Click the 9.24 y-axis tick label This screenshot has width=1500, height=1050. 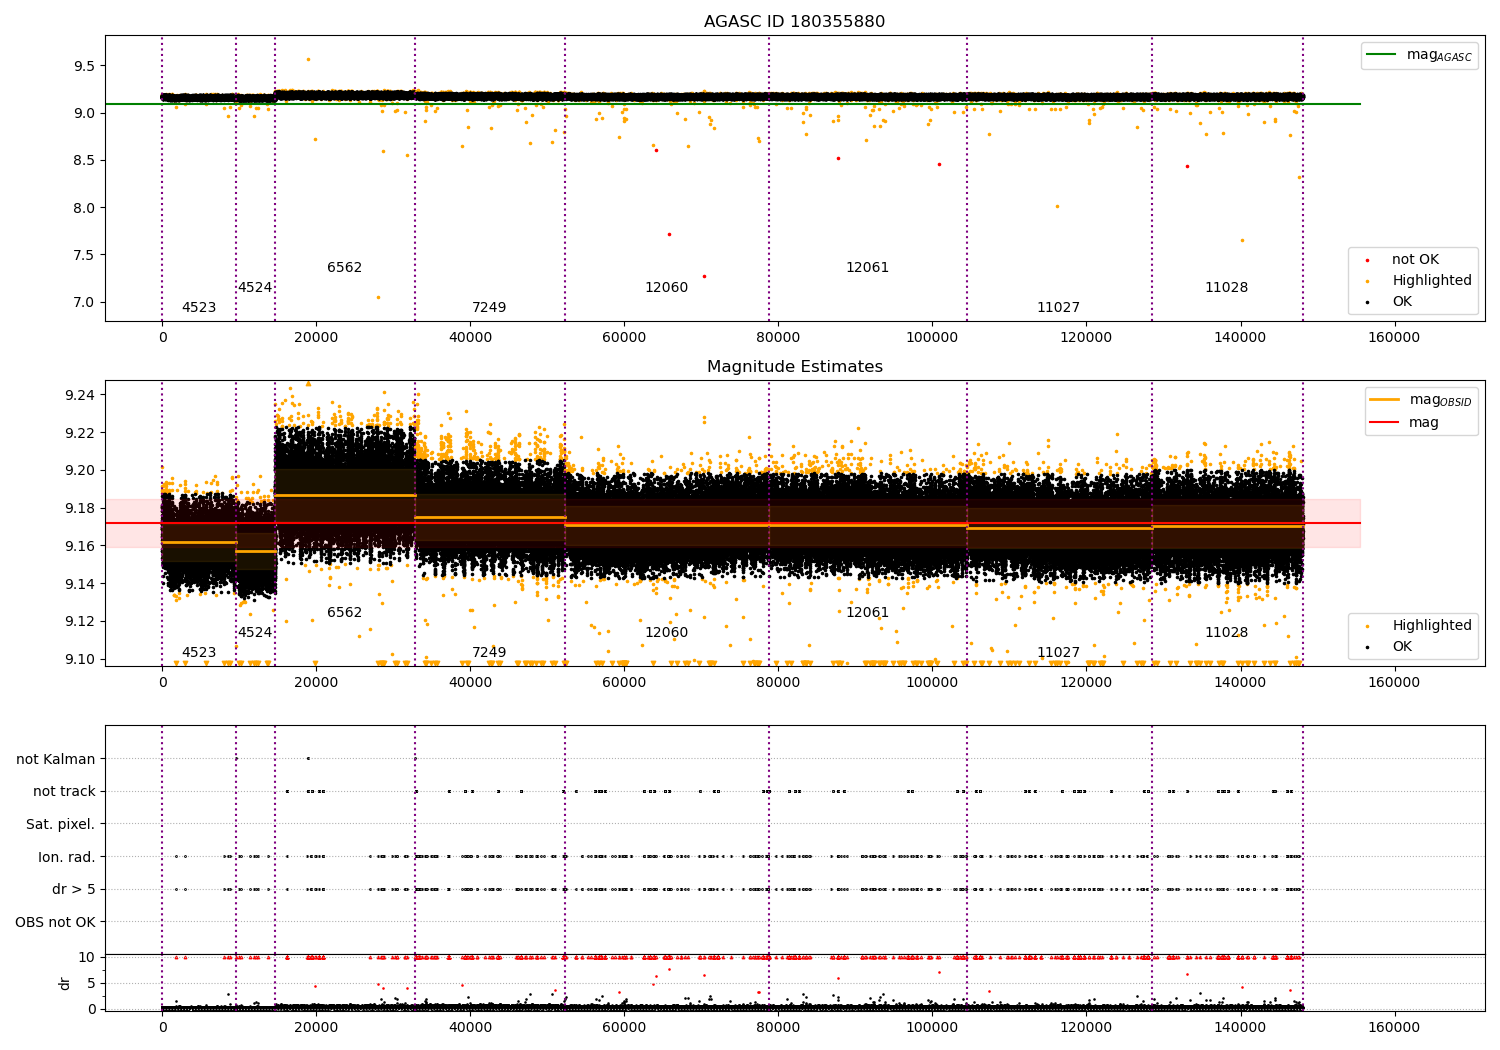pyautogui.click(x=80, y=395)
